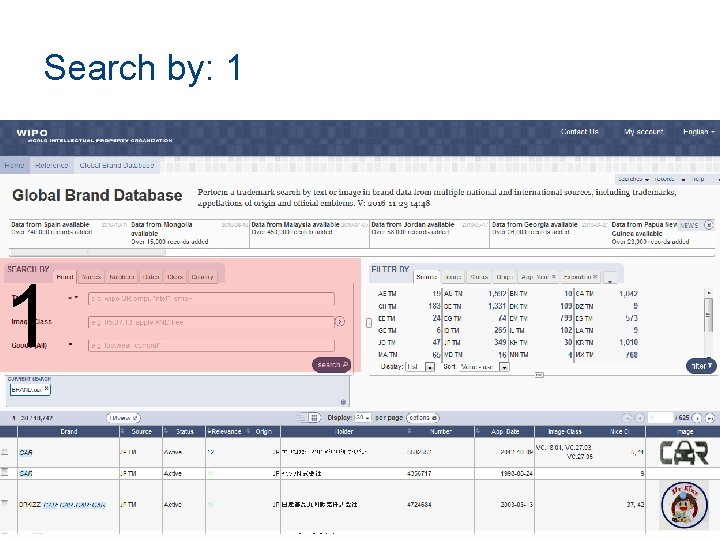Remove the BRAND:car current search chip
Screen dimensions: 720x540
(46, 388)
